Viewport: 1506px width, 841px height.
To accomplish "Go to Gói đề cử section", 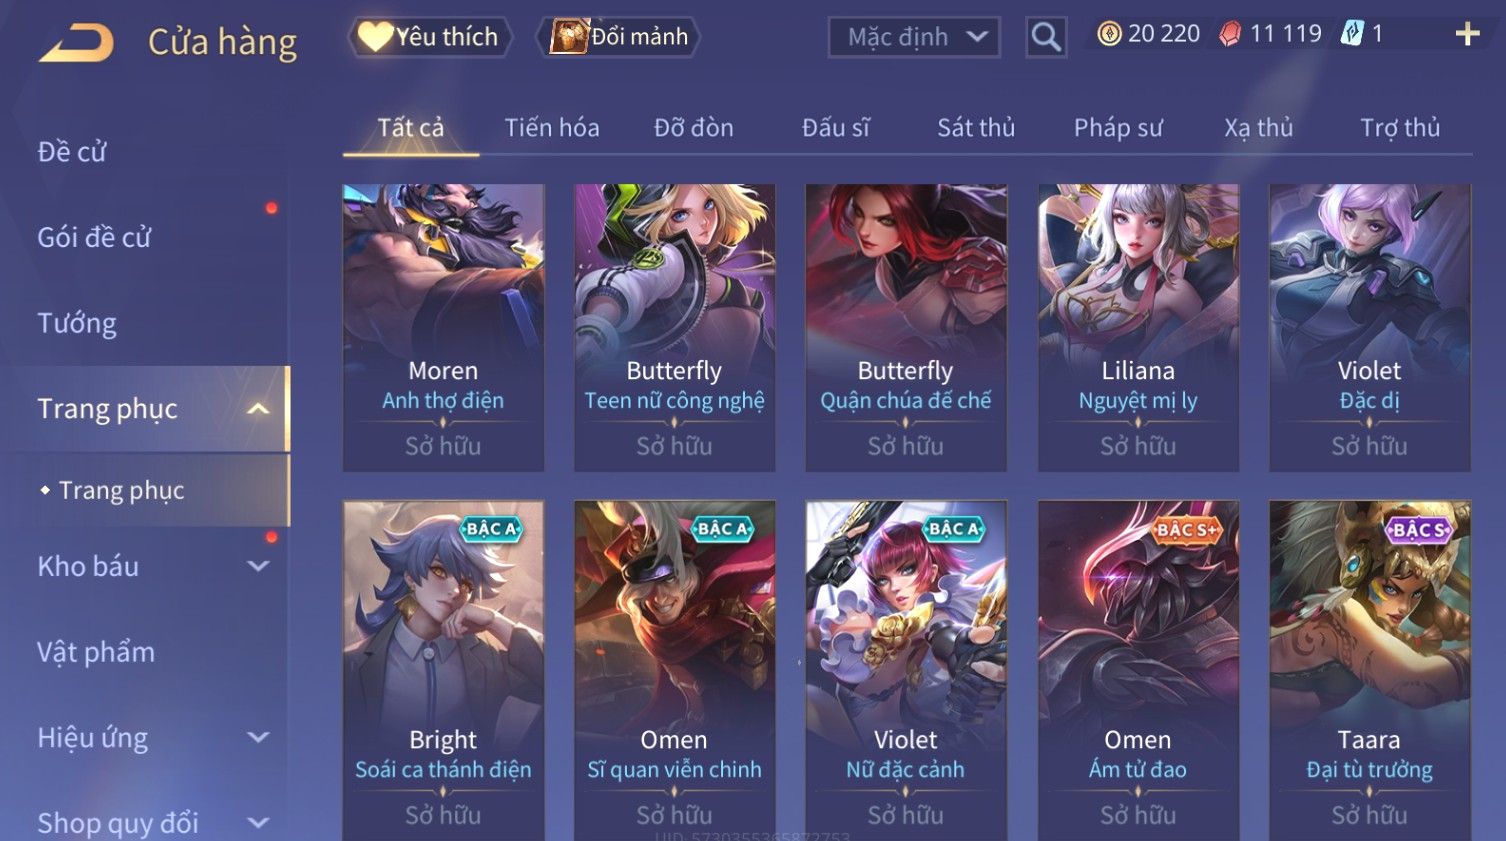I will [94, 238].
